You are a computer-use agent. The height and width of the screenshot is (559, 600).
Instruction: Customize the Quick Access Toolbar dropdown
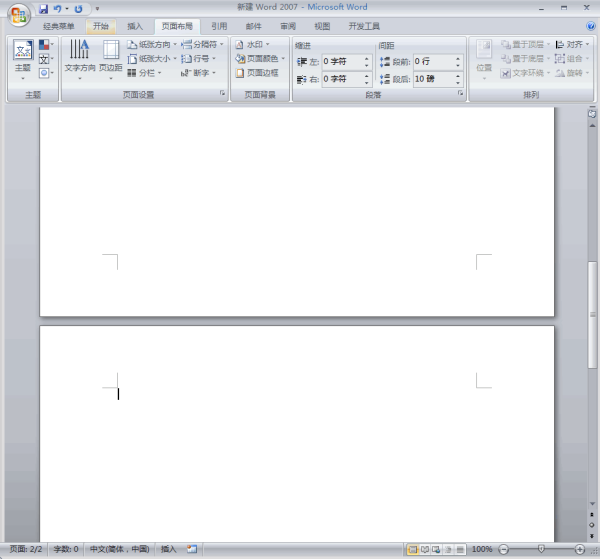point(97,9)
